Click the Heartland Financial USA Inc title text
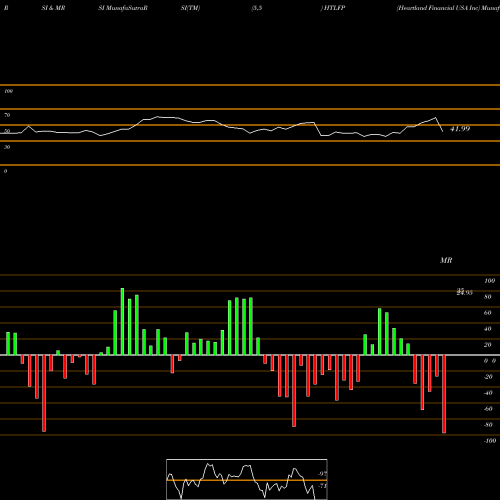The width and height of the screenshot is (500, 500). click(x=438, y=8)
